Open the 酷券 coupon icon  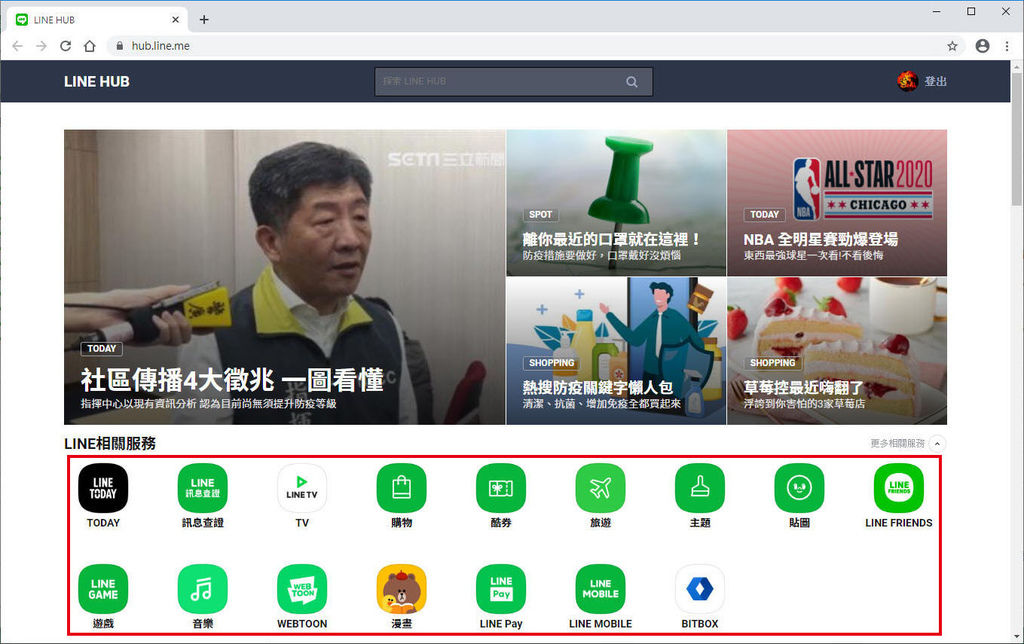click(x=501, y=488)
